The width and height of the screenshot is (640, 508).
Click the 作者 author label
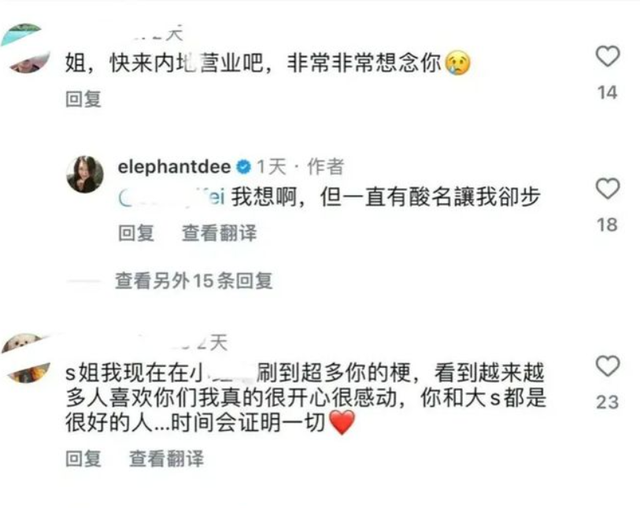[325, 167]
